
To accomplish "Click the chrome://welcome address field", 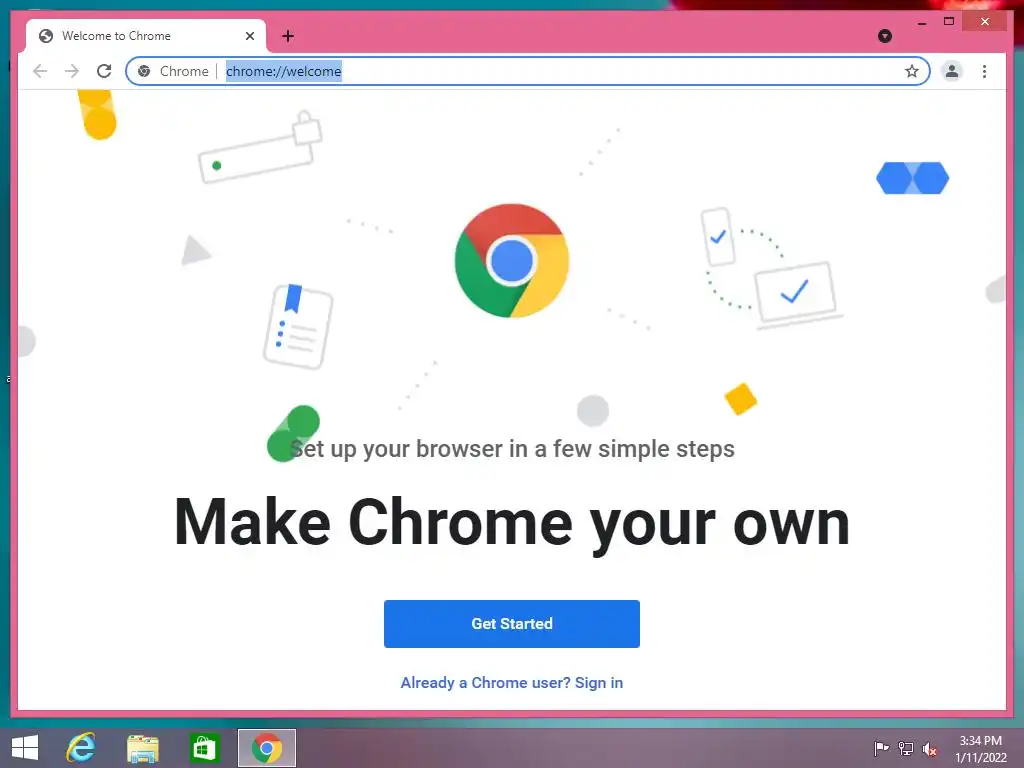I will point(527,71).
